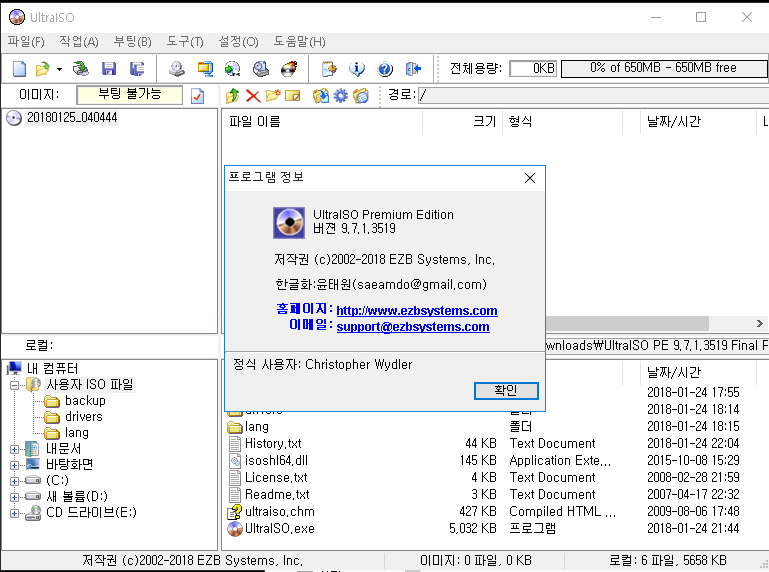This screenshot has width=769, height=572.
Task: Select isoshl64.dll in the local file list
Action: pos(276,461)
